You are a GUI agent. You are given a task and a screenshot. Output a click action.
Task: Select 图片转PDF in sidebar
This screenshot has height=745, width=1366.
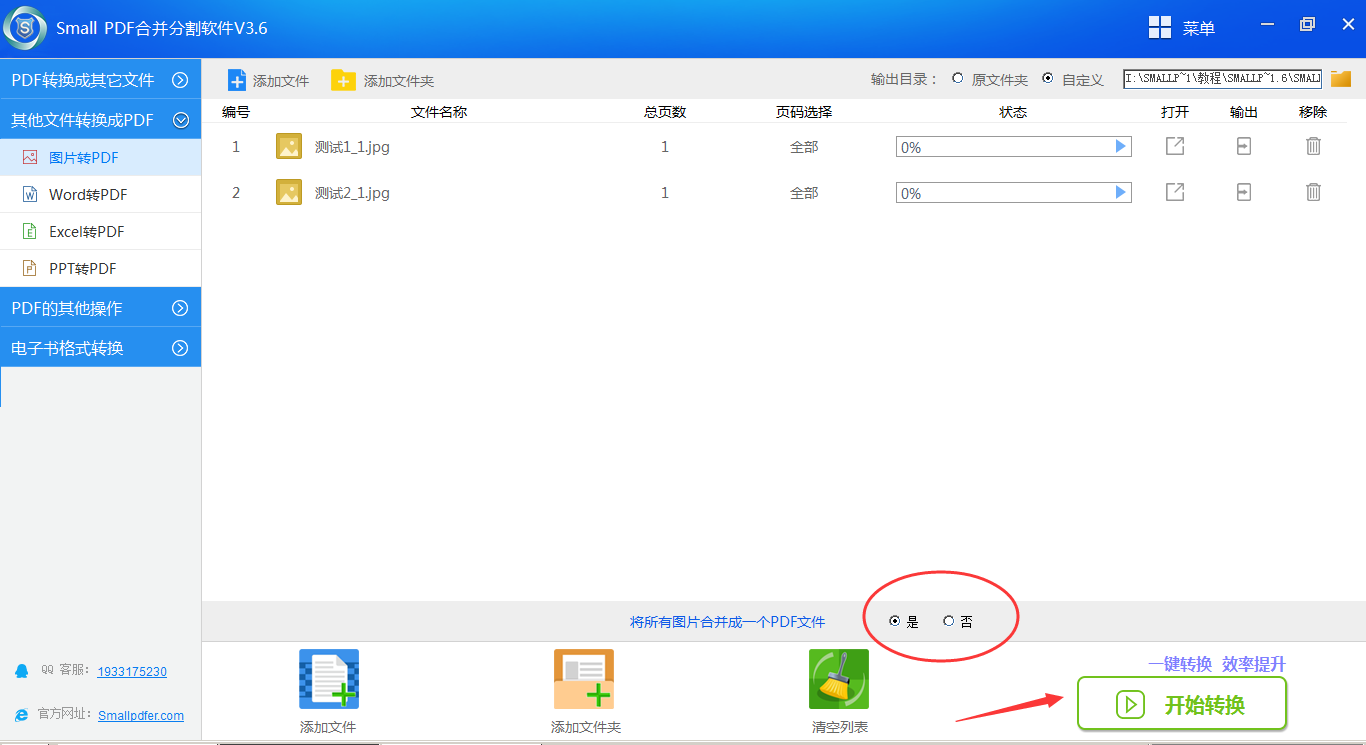(x=100, y=158)
